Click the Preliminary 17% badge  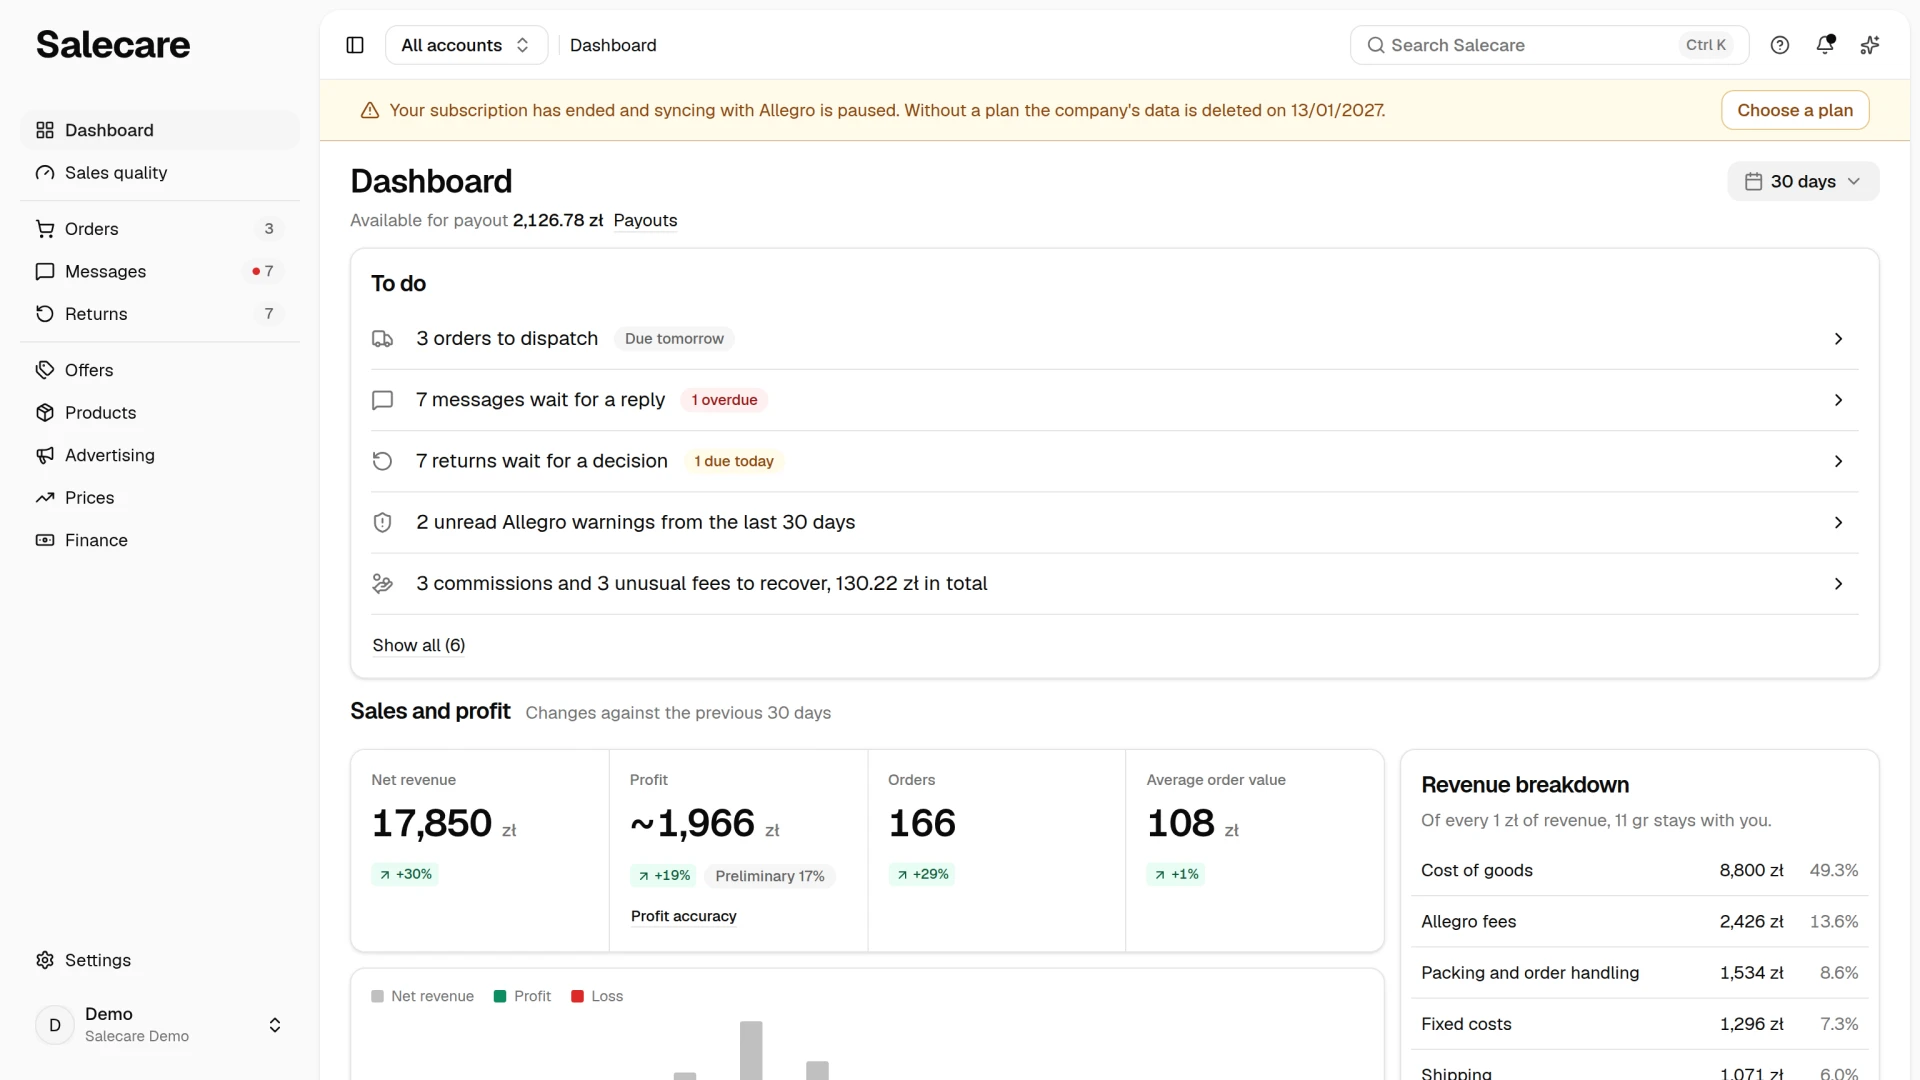tap(770, 876)
